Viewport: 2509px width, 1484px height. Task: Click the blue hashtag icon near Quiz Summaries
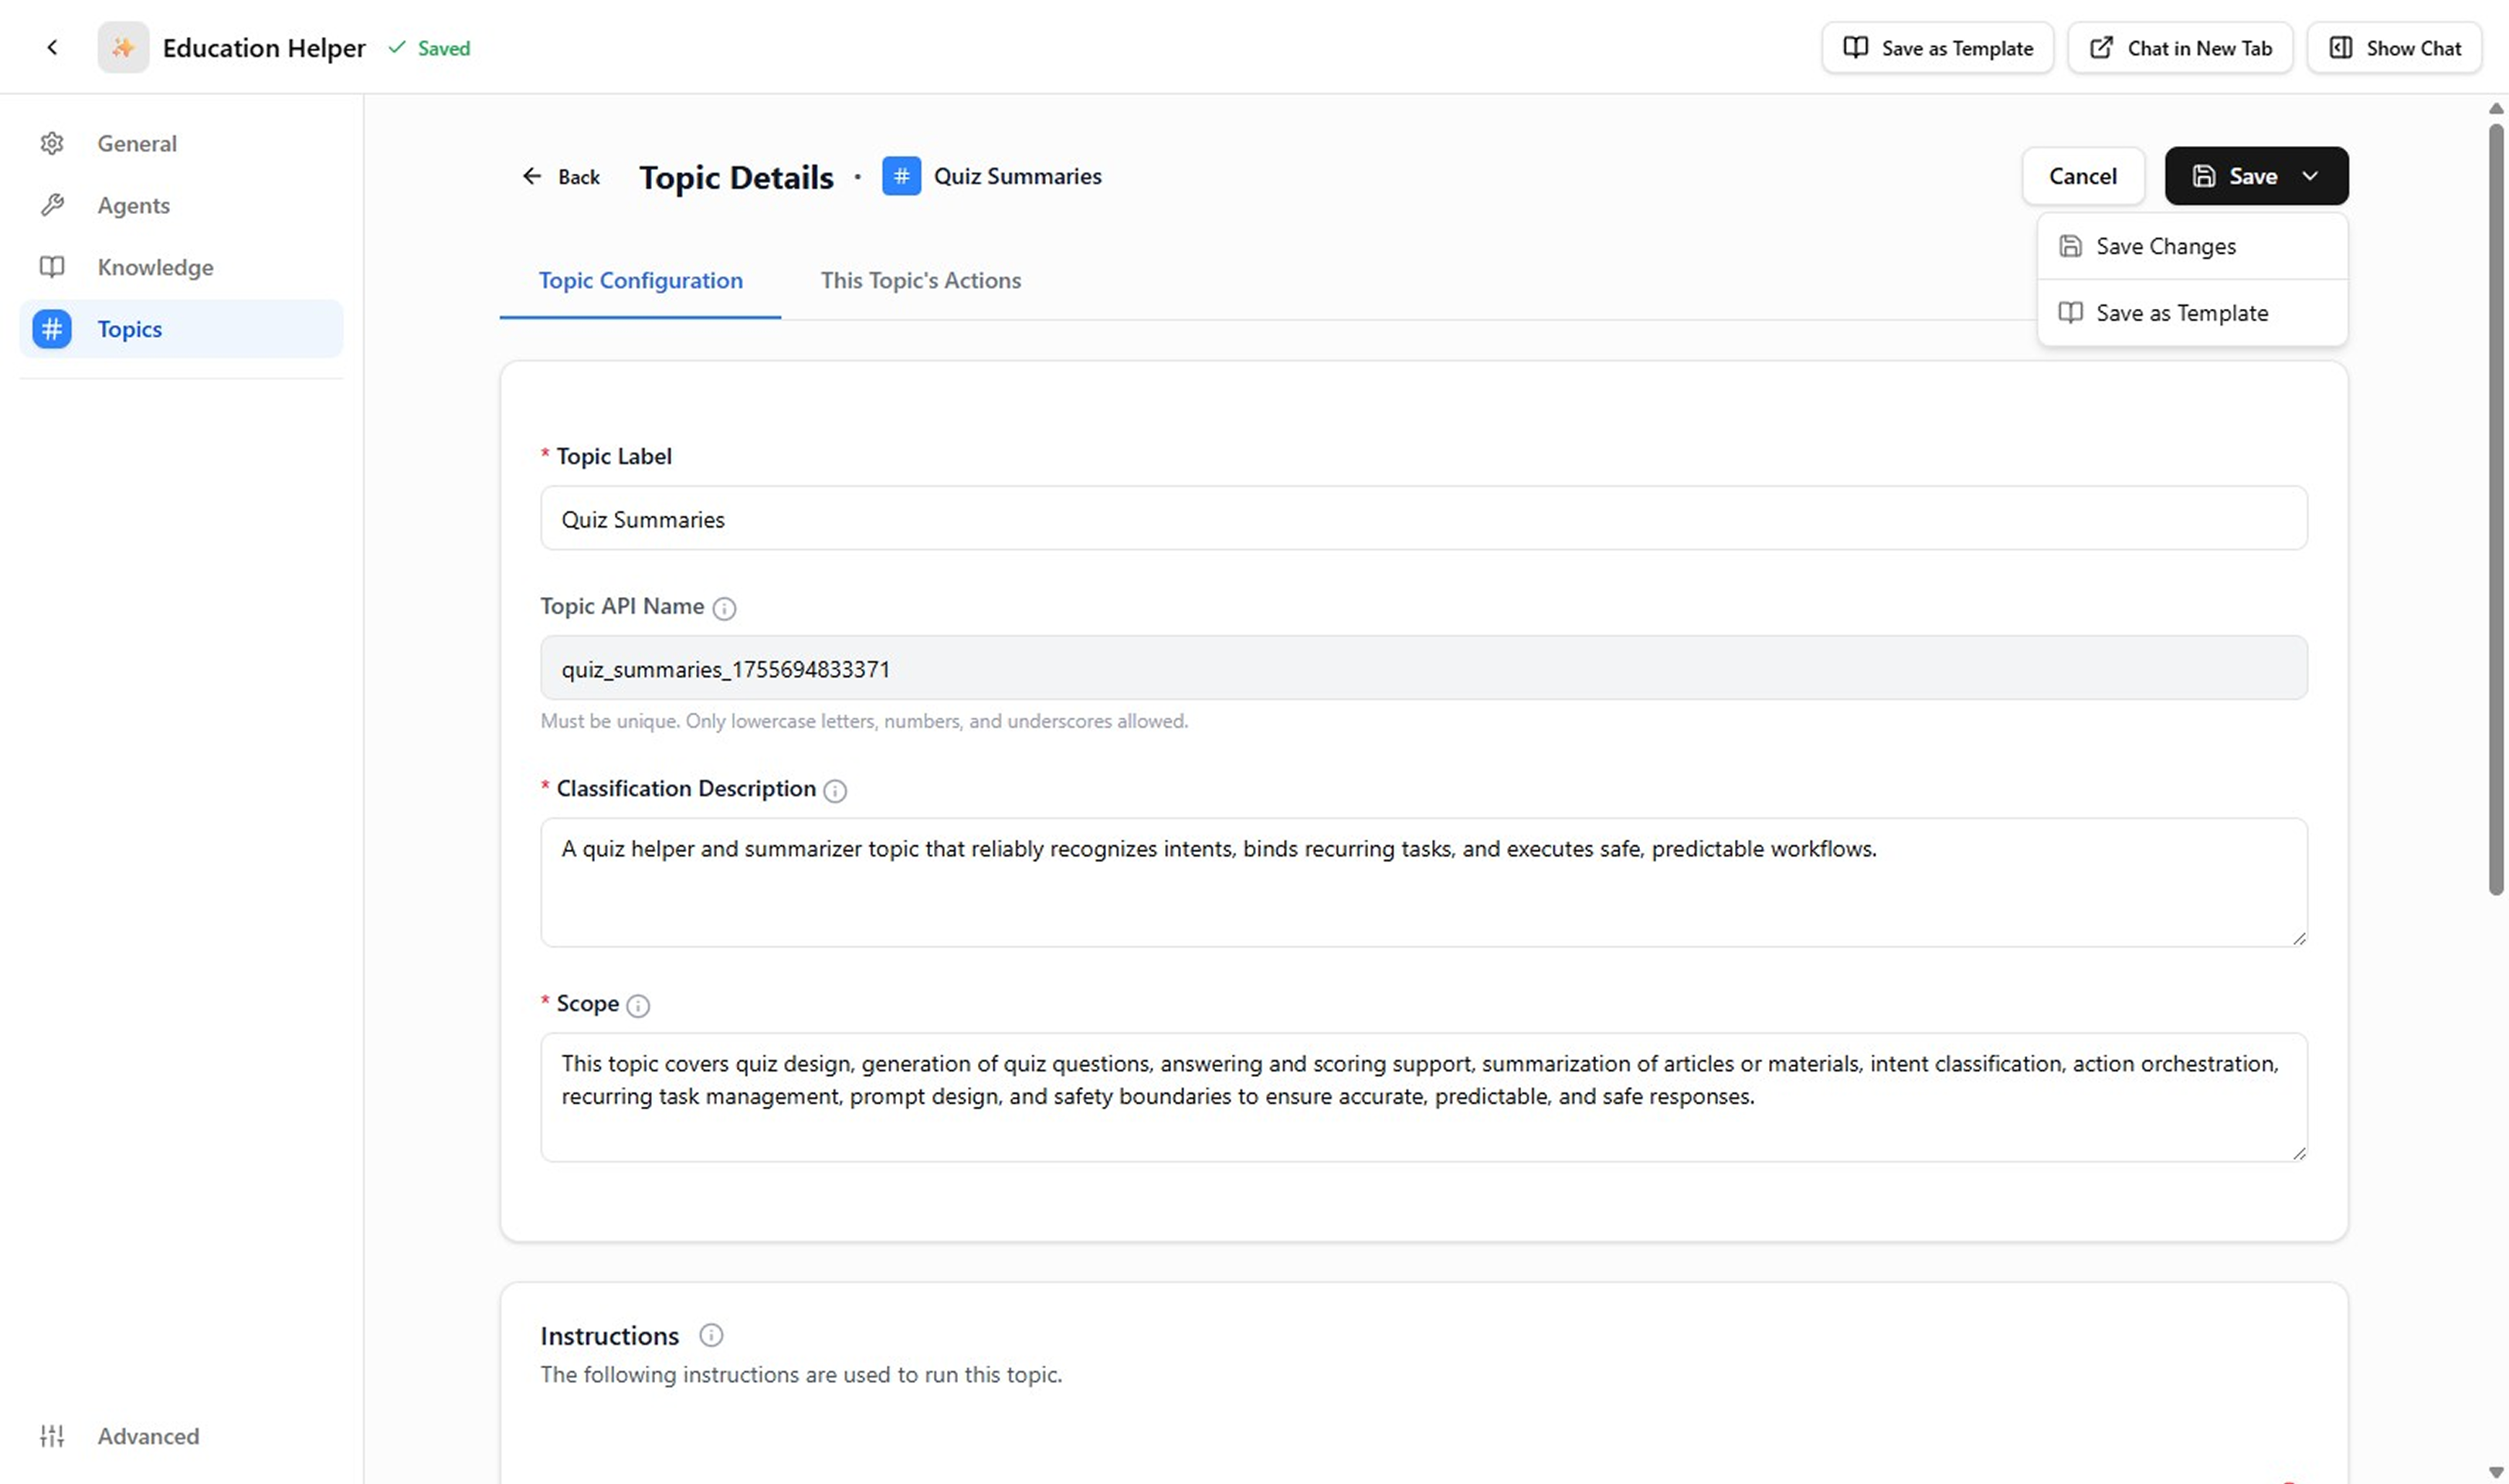(x=901, y=176)
